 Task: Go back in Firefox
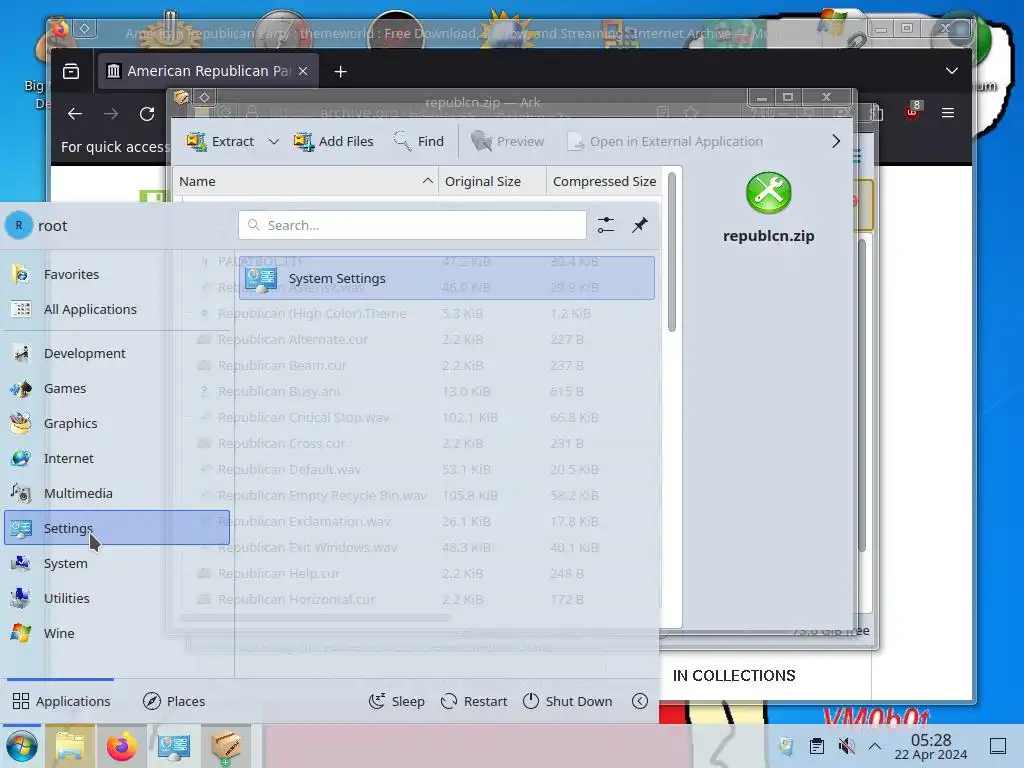coord(75,114)
